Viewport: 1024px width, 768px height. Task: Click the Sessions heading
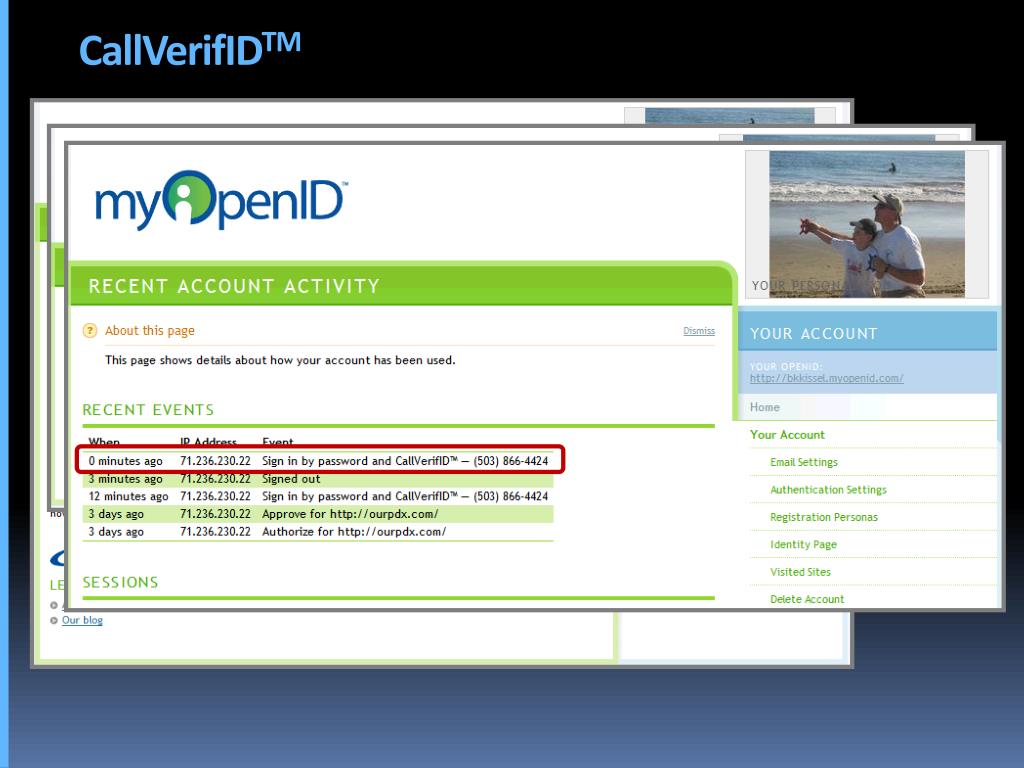pos(120,582)
